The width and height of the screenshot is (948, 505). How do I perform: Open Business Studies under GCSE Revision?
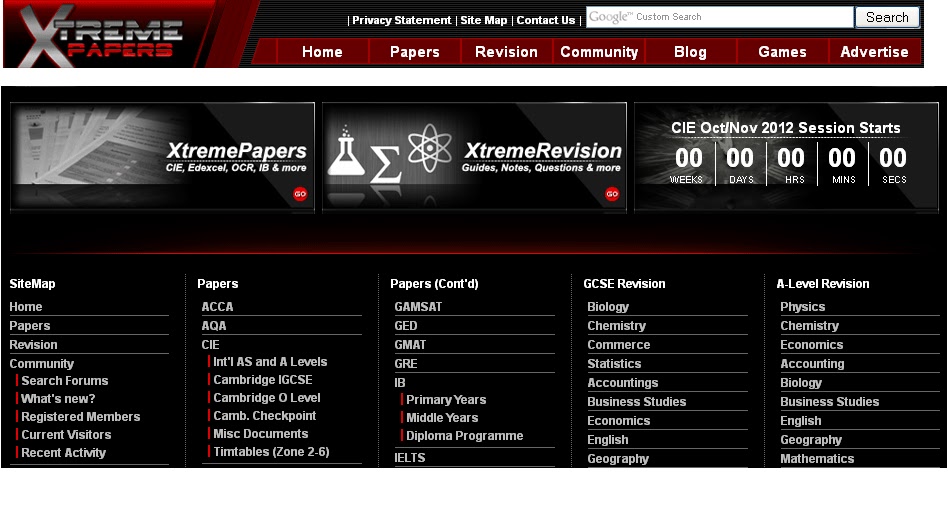pyautogui.click(x=637, y=402)
